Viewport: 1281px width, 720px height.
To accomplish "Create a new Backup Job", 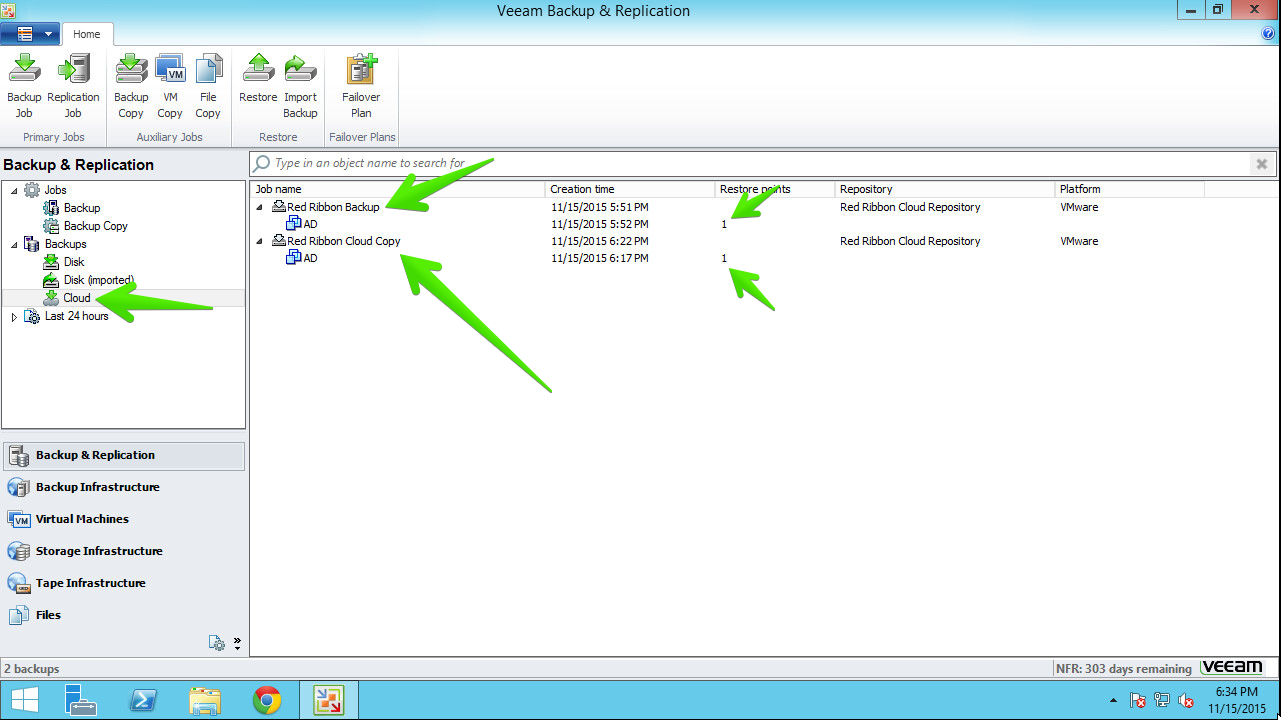I will (24, 86).
